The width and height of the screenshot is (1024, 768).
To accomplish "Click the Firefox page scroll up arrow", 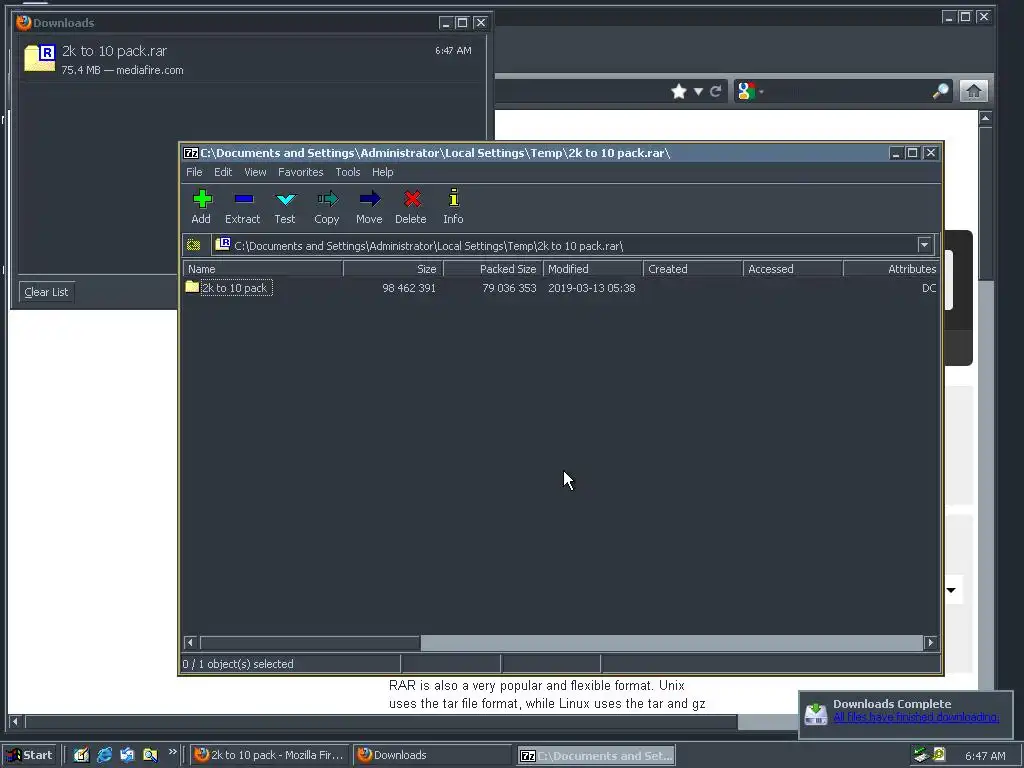I will pos(985,118).
